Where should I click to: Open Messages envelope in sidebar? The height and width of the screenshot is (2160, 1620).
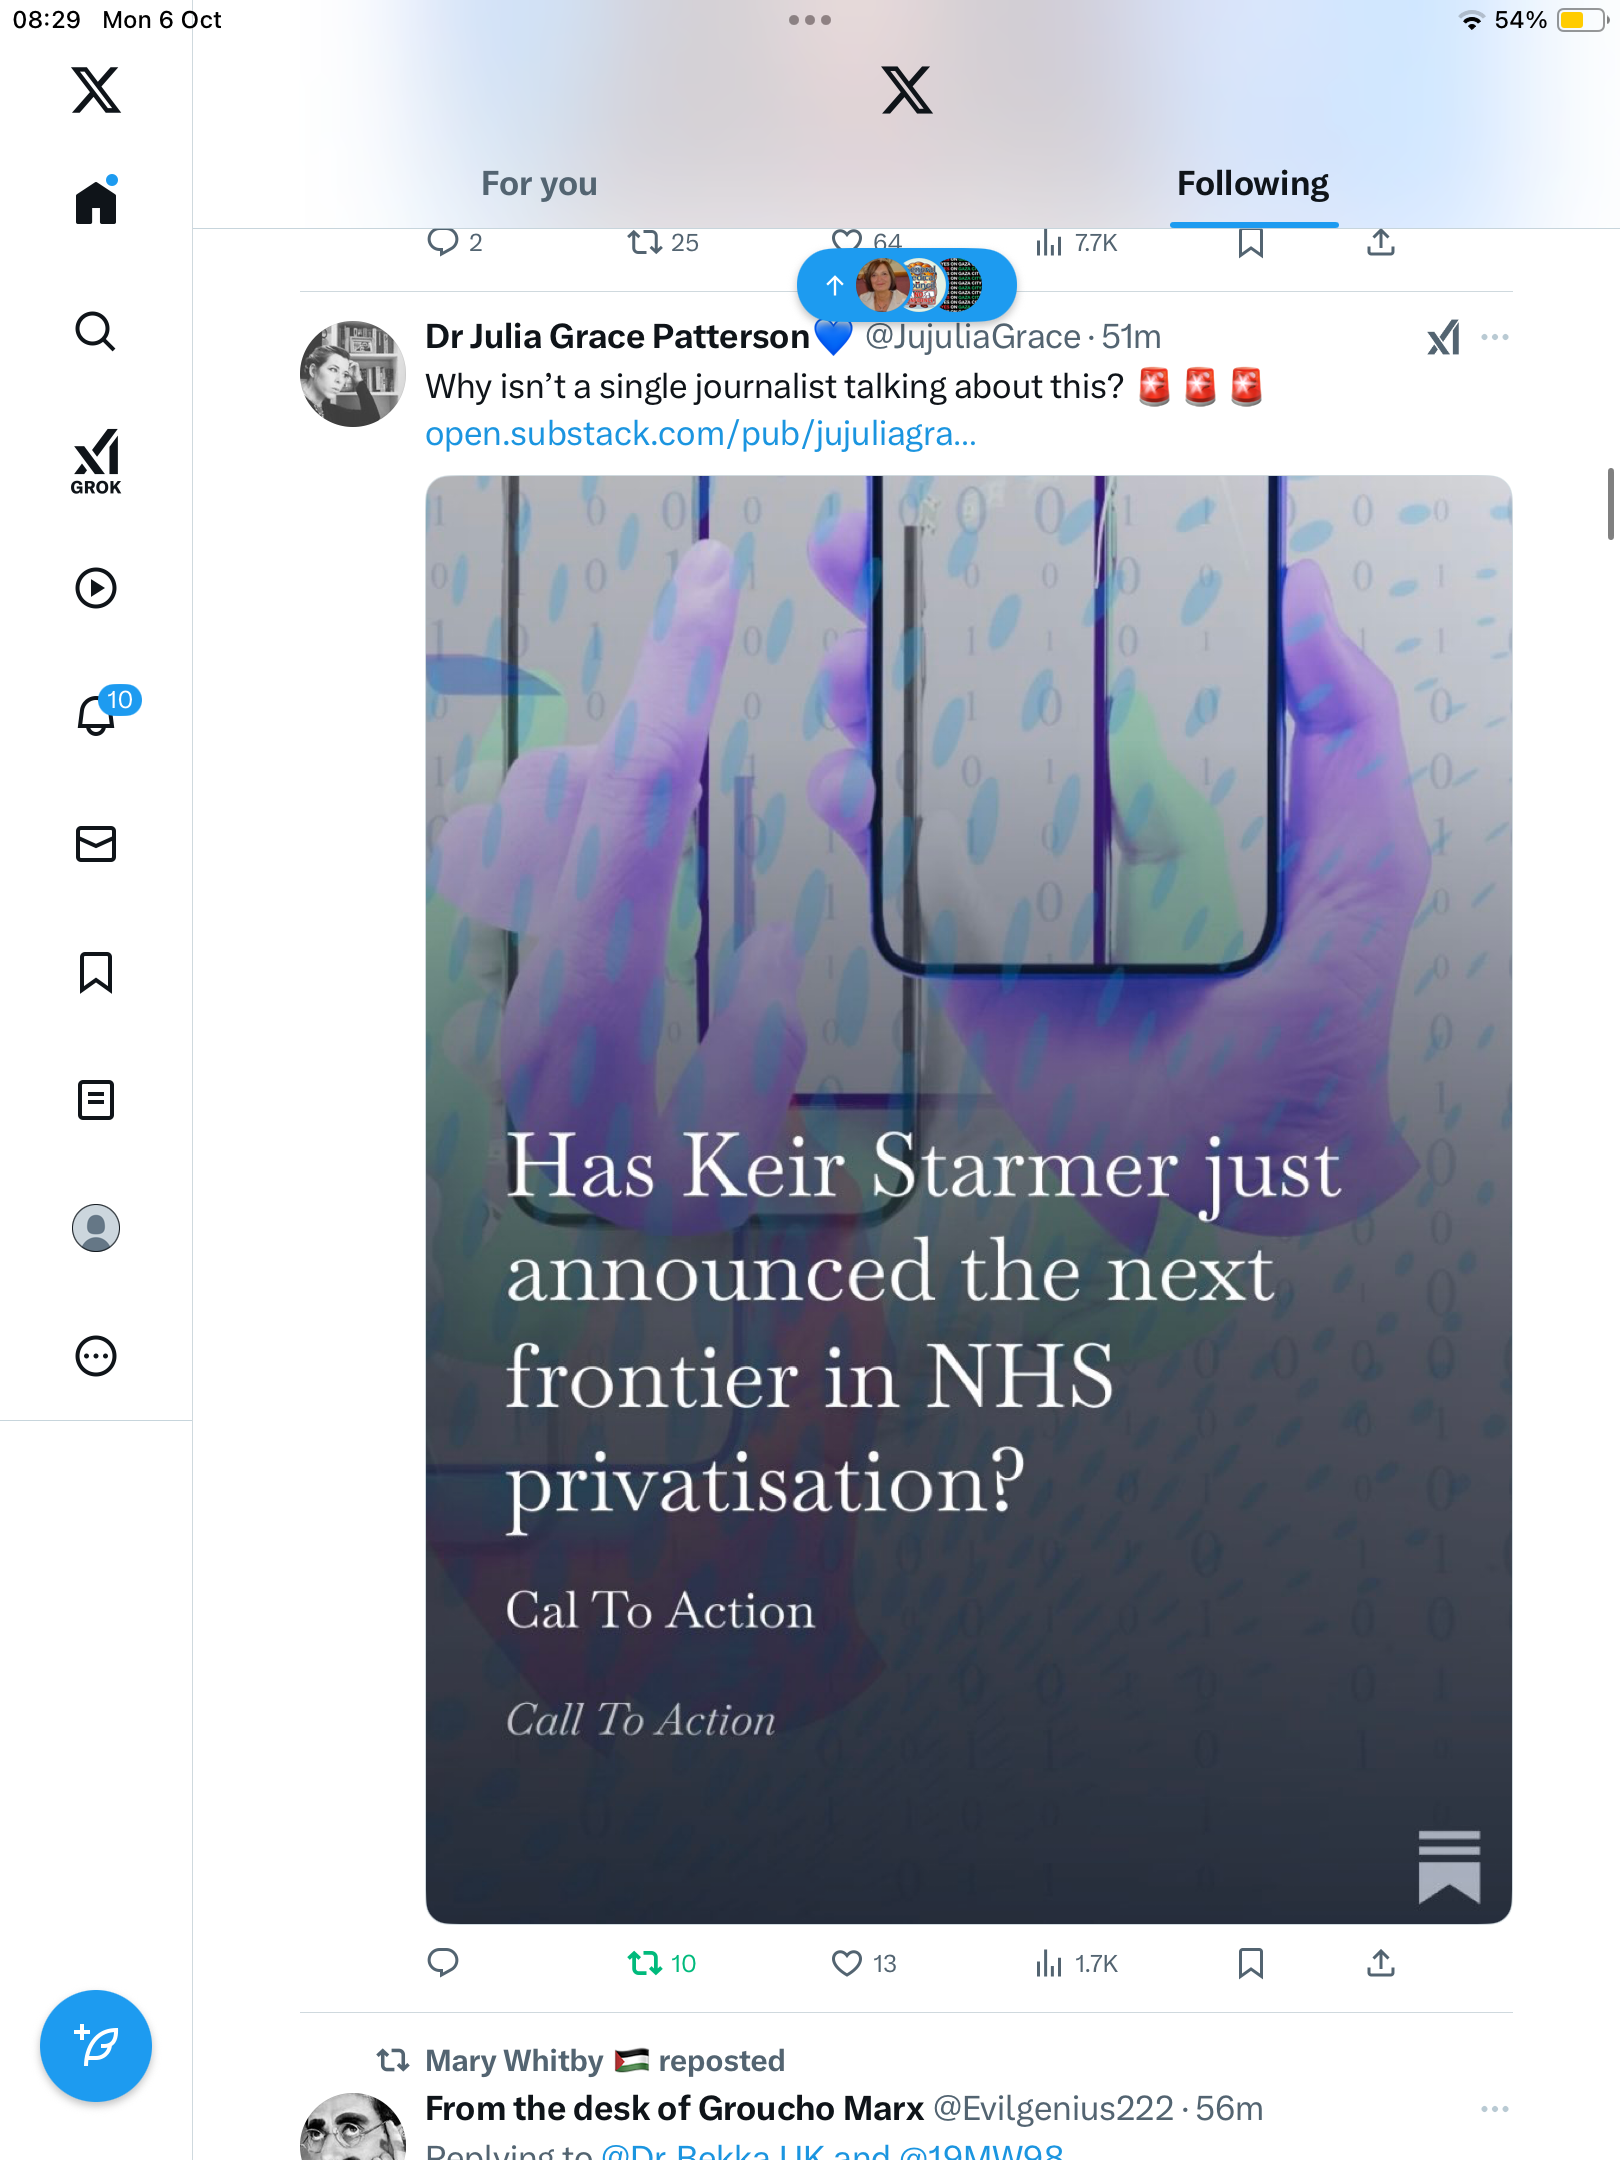96,844
